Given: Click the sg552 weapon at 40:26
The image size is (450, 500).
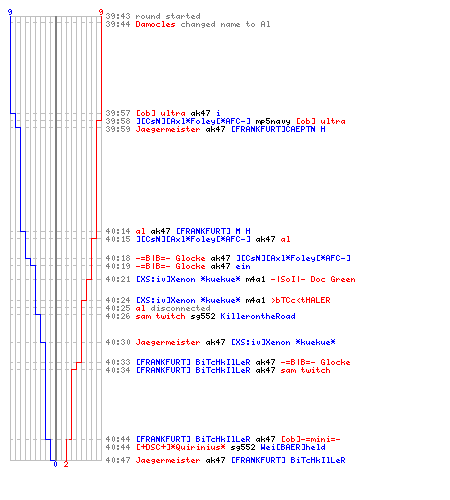Looking at the screenshot, I should click(x=203, y=316).
